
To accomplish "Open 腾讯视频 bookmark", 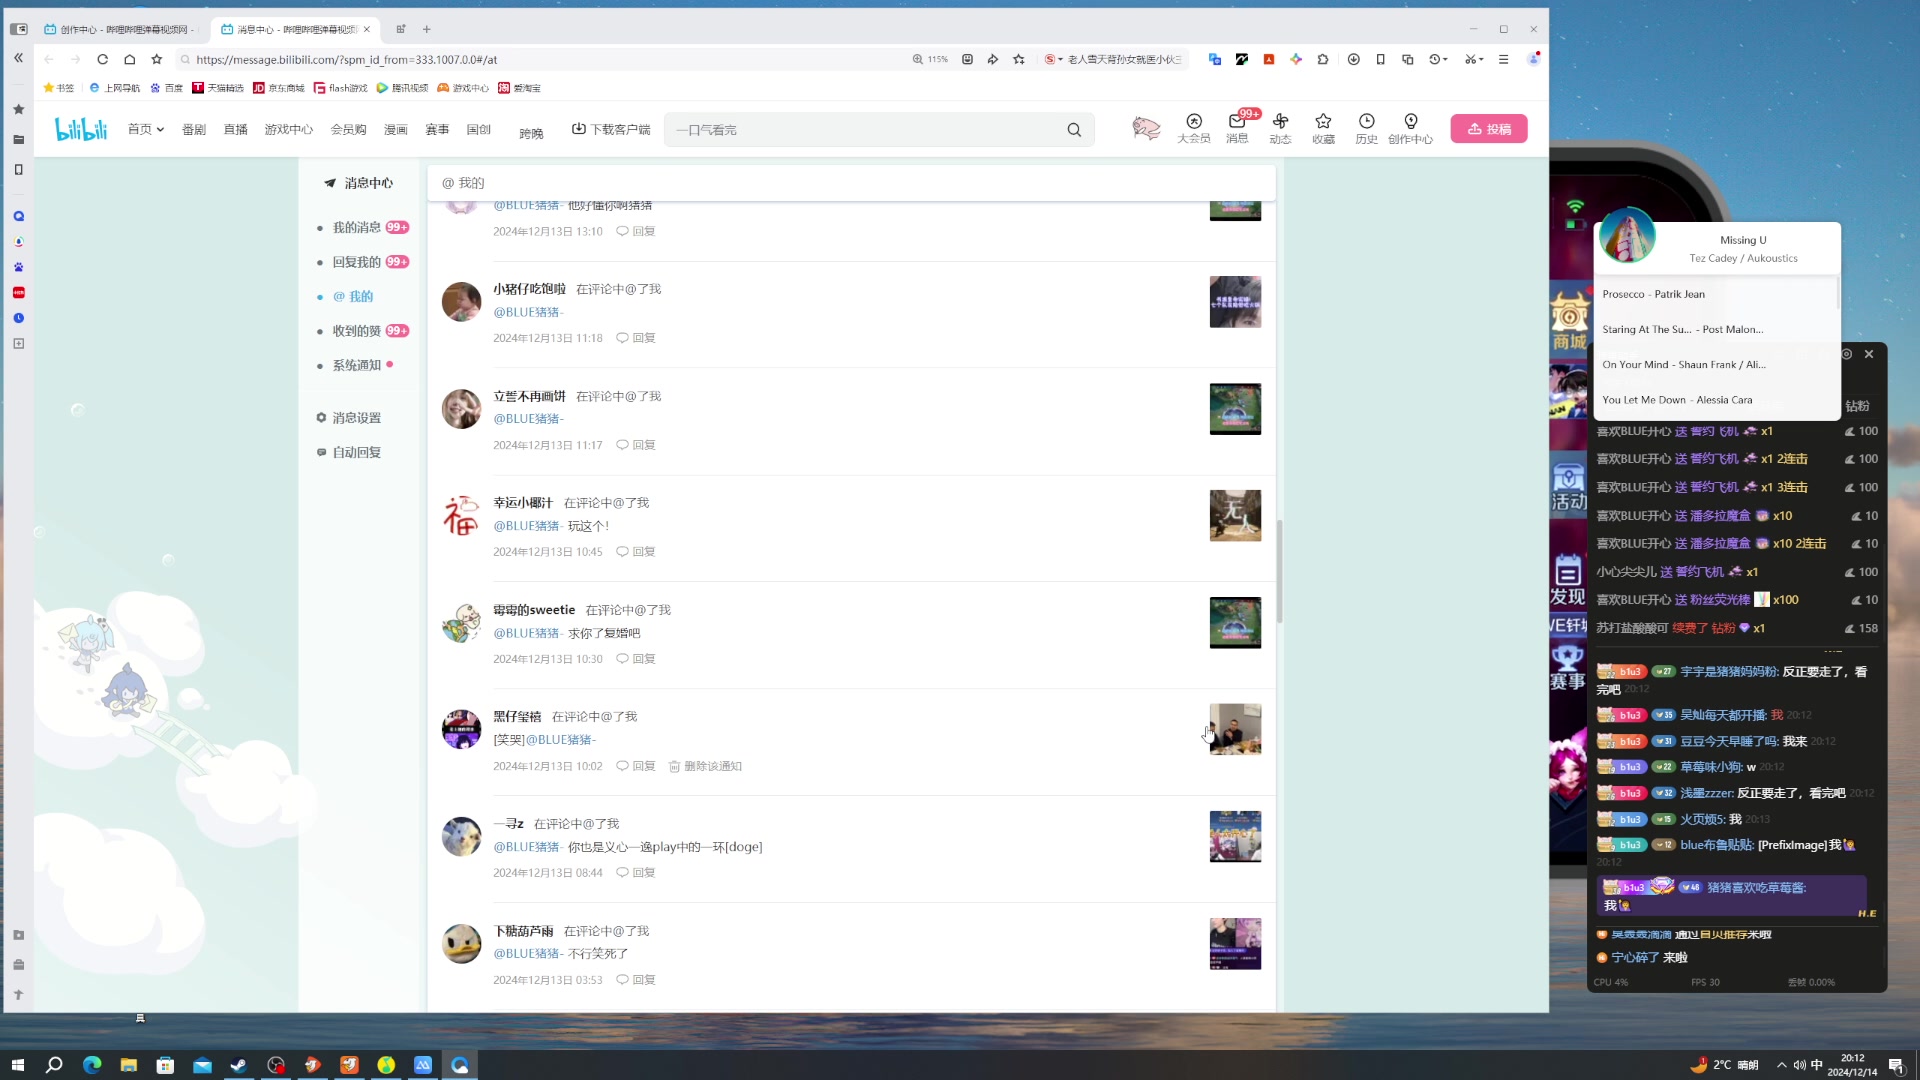I will 402,88.
